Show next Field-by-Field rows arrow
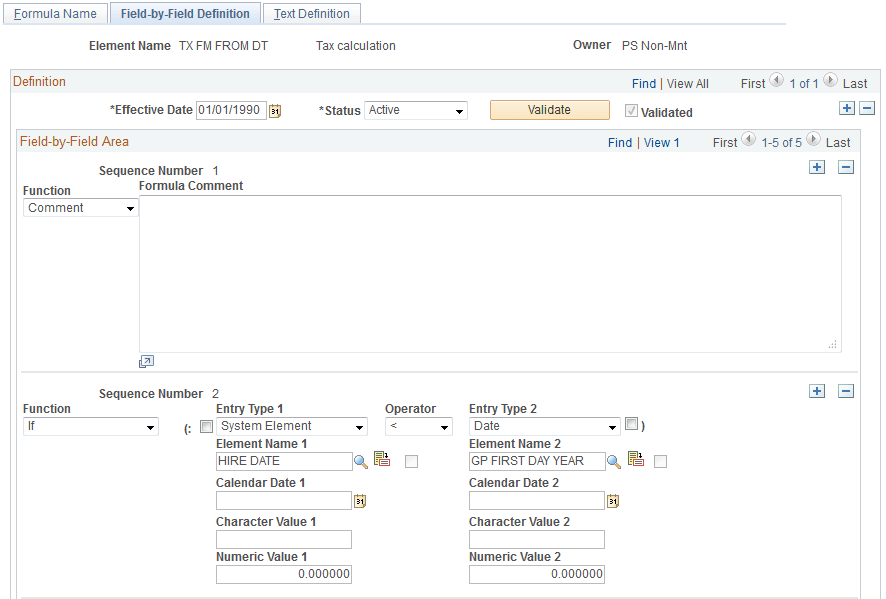 (x=813, y=140)
